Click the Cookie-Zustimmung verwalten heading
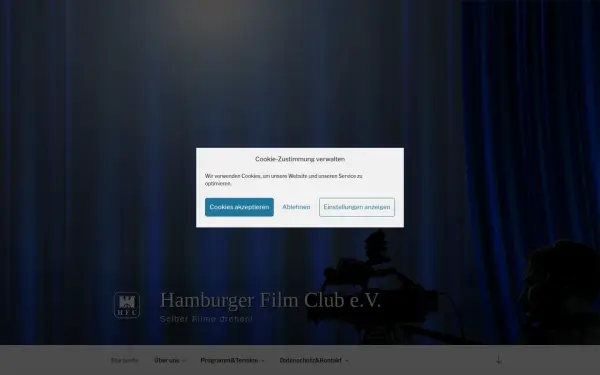Screen dimensions: 600x375 pyautogui.click(x=300, y=159)
